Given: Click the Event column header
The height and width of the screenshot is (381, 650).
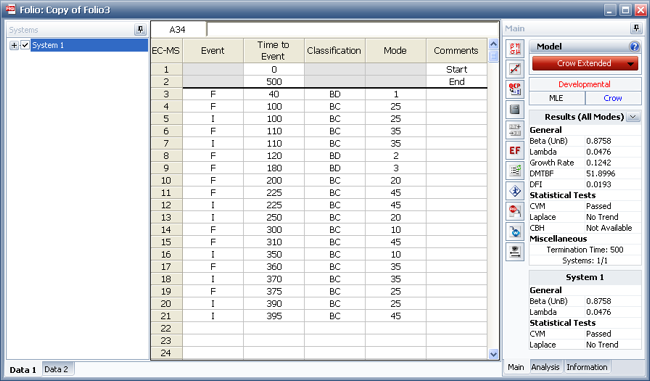Looking at the screenshot, I should pos(213,51).
